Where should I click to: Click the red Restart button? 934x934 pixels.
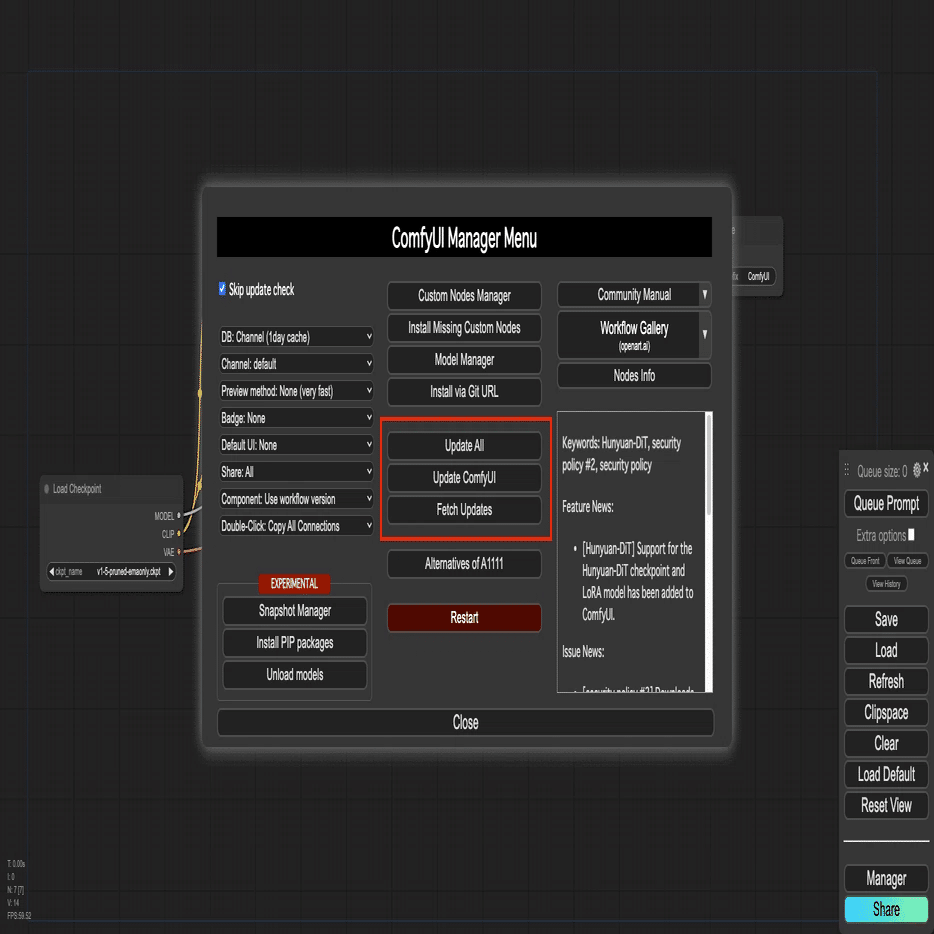point(464,618)
